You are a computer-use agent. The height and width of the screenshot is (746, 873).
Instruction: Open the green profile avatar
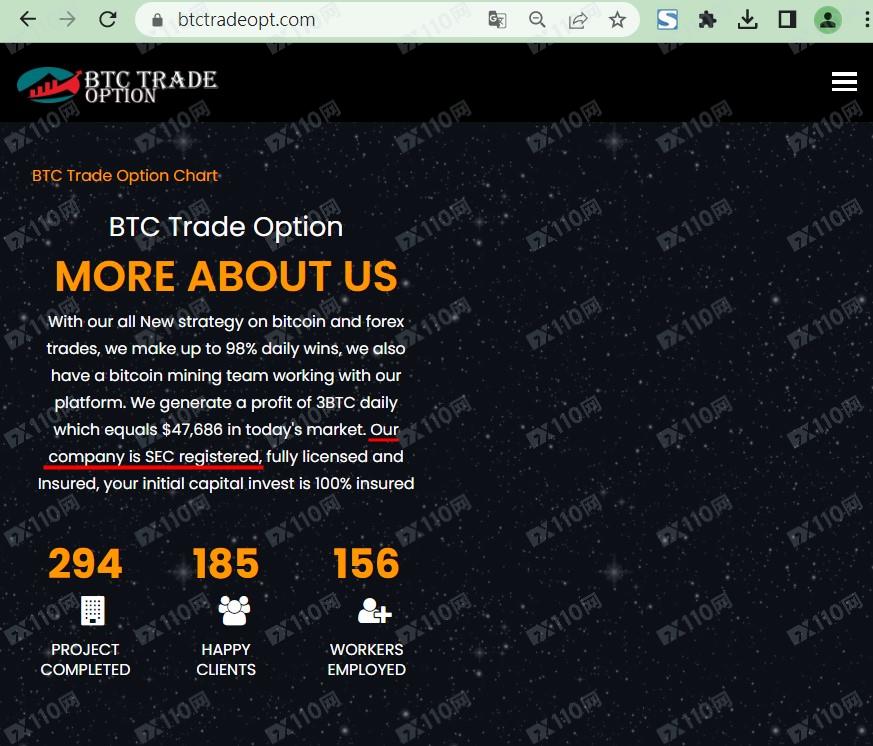(827, 19)
